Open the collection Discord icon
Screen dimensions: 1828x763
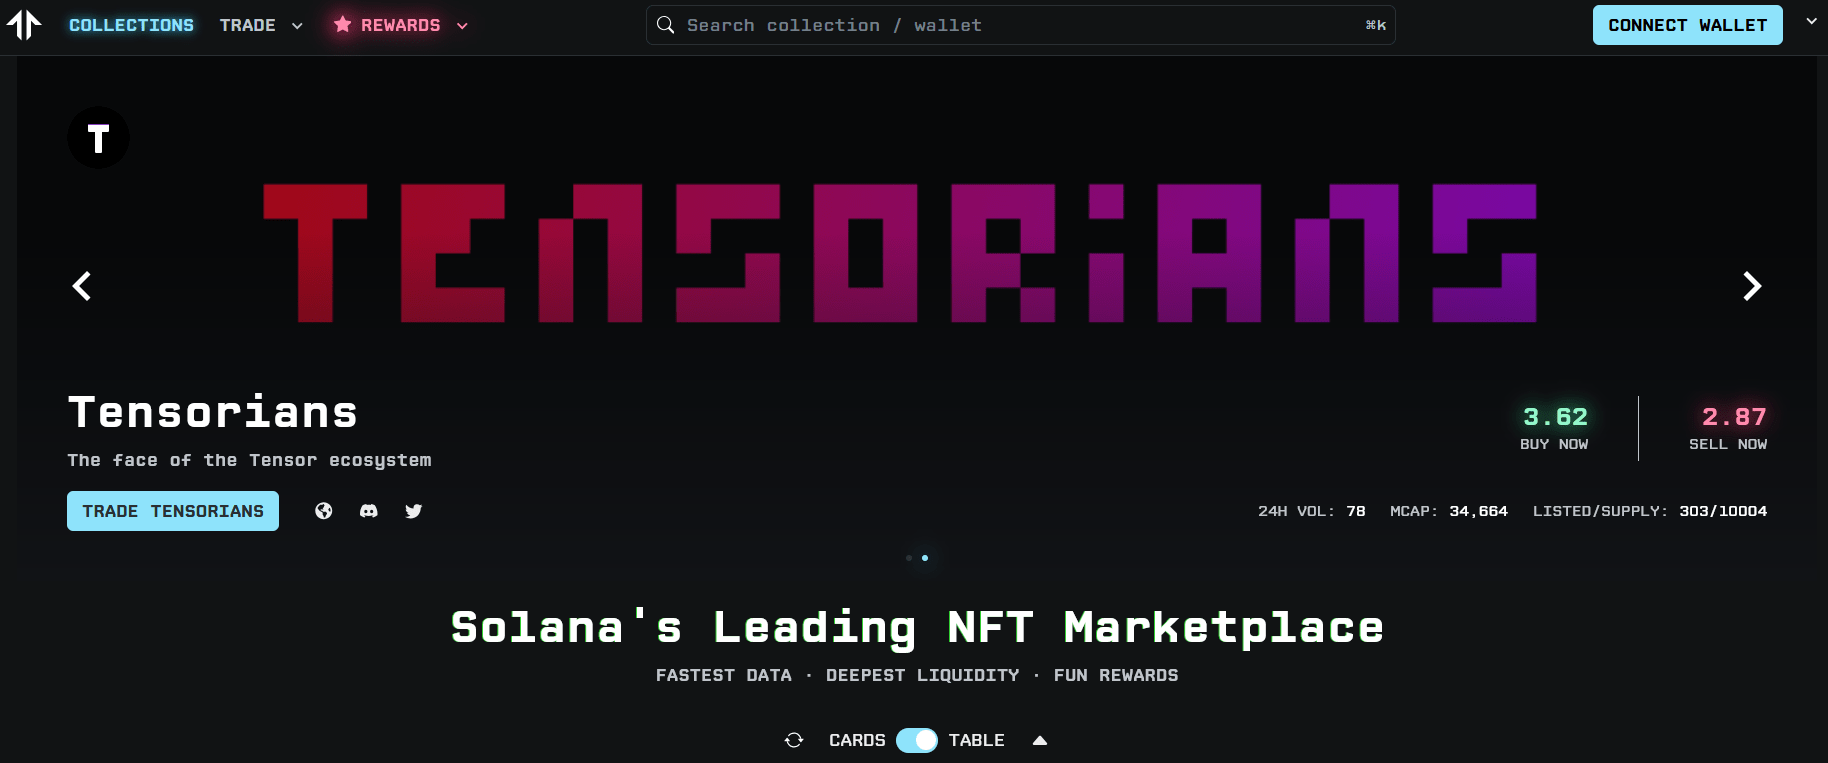[369, 511]
